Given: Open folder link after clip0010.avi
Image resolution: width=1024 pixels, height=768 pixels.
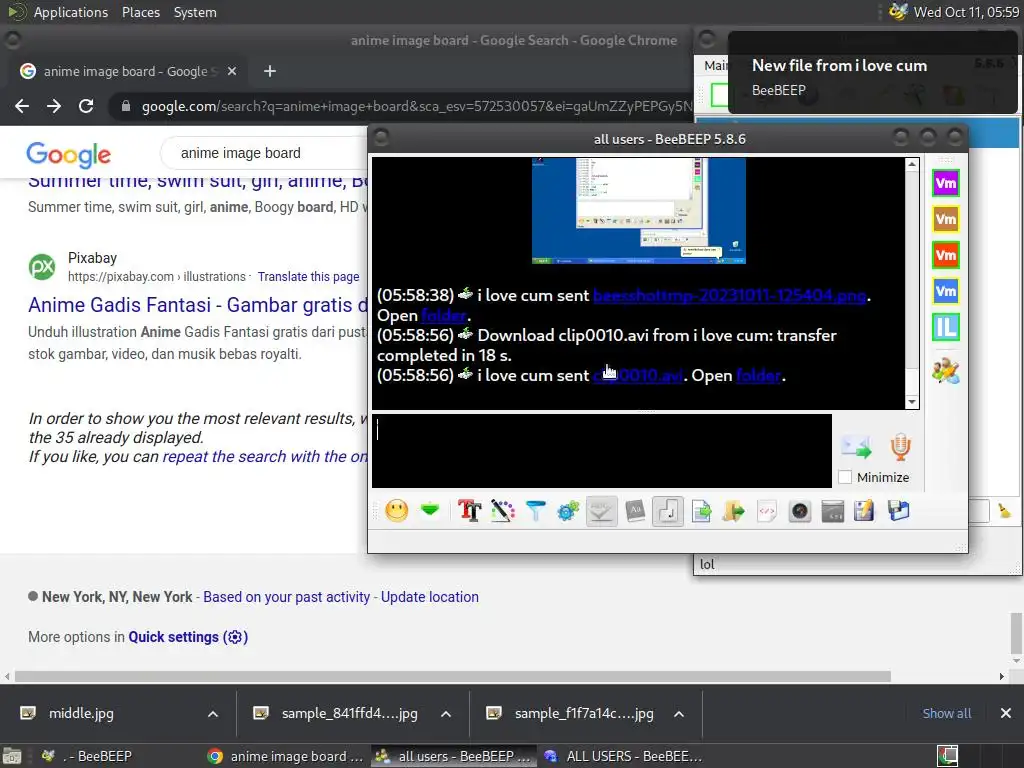Looking at the screenshot, I should pos(758,376).
